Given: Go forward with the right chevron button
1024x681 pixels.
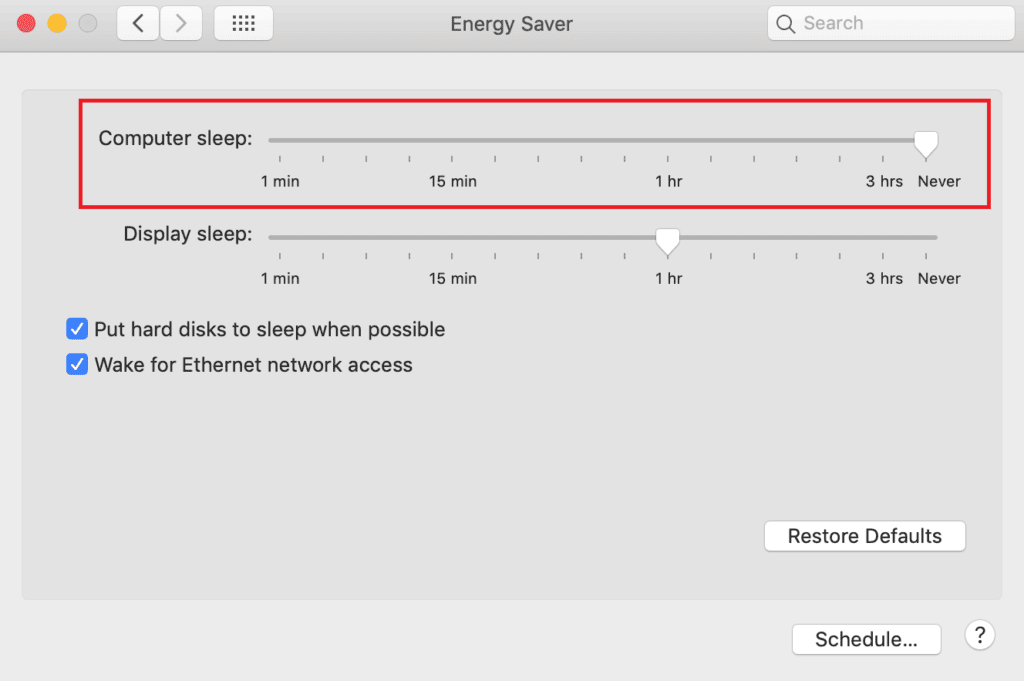Looking at the screenshot, I should 181,24.
